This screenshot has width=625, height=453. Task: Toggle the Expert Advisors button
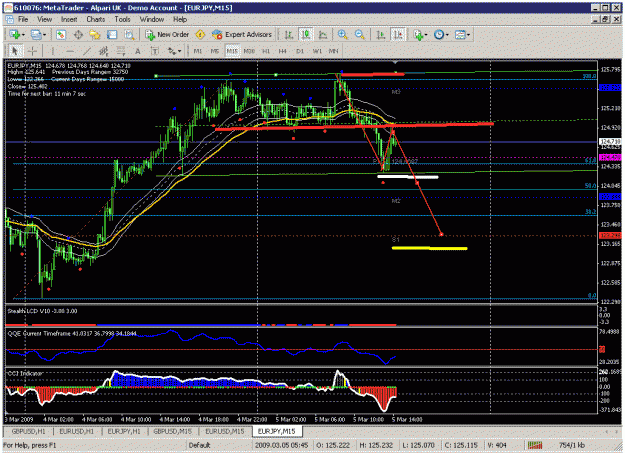[x=242, y=35]
